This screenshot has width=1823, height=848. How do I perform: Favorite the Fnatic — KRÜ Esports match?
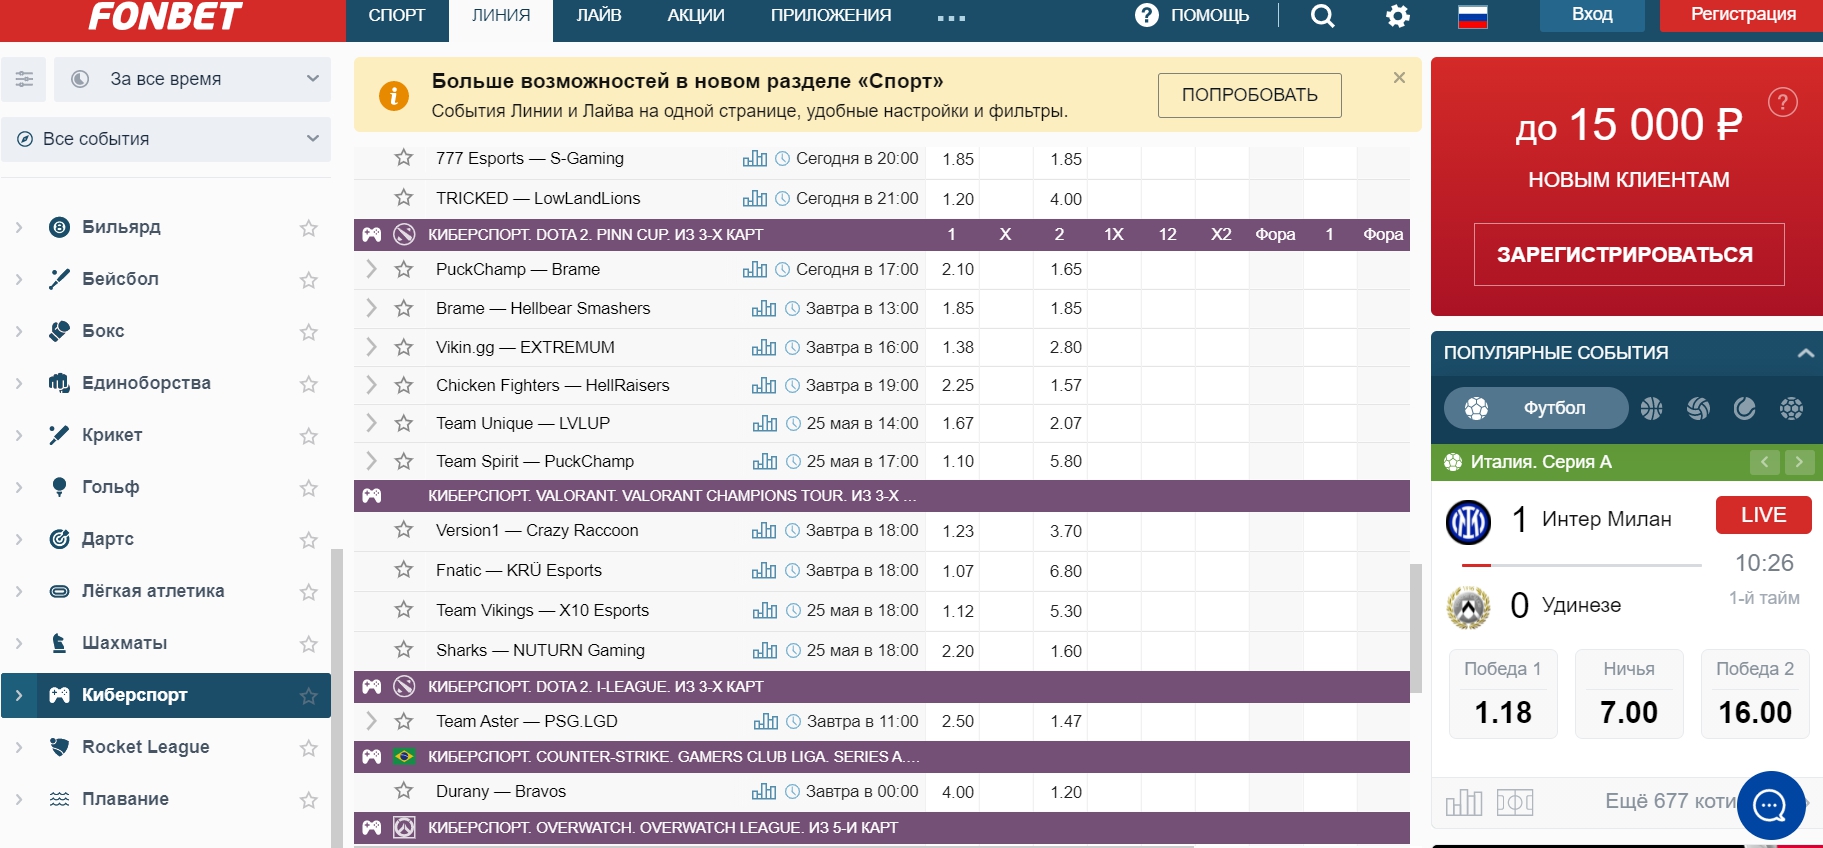[x=404, y=570]
